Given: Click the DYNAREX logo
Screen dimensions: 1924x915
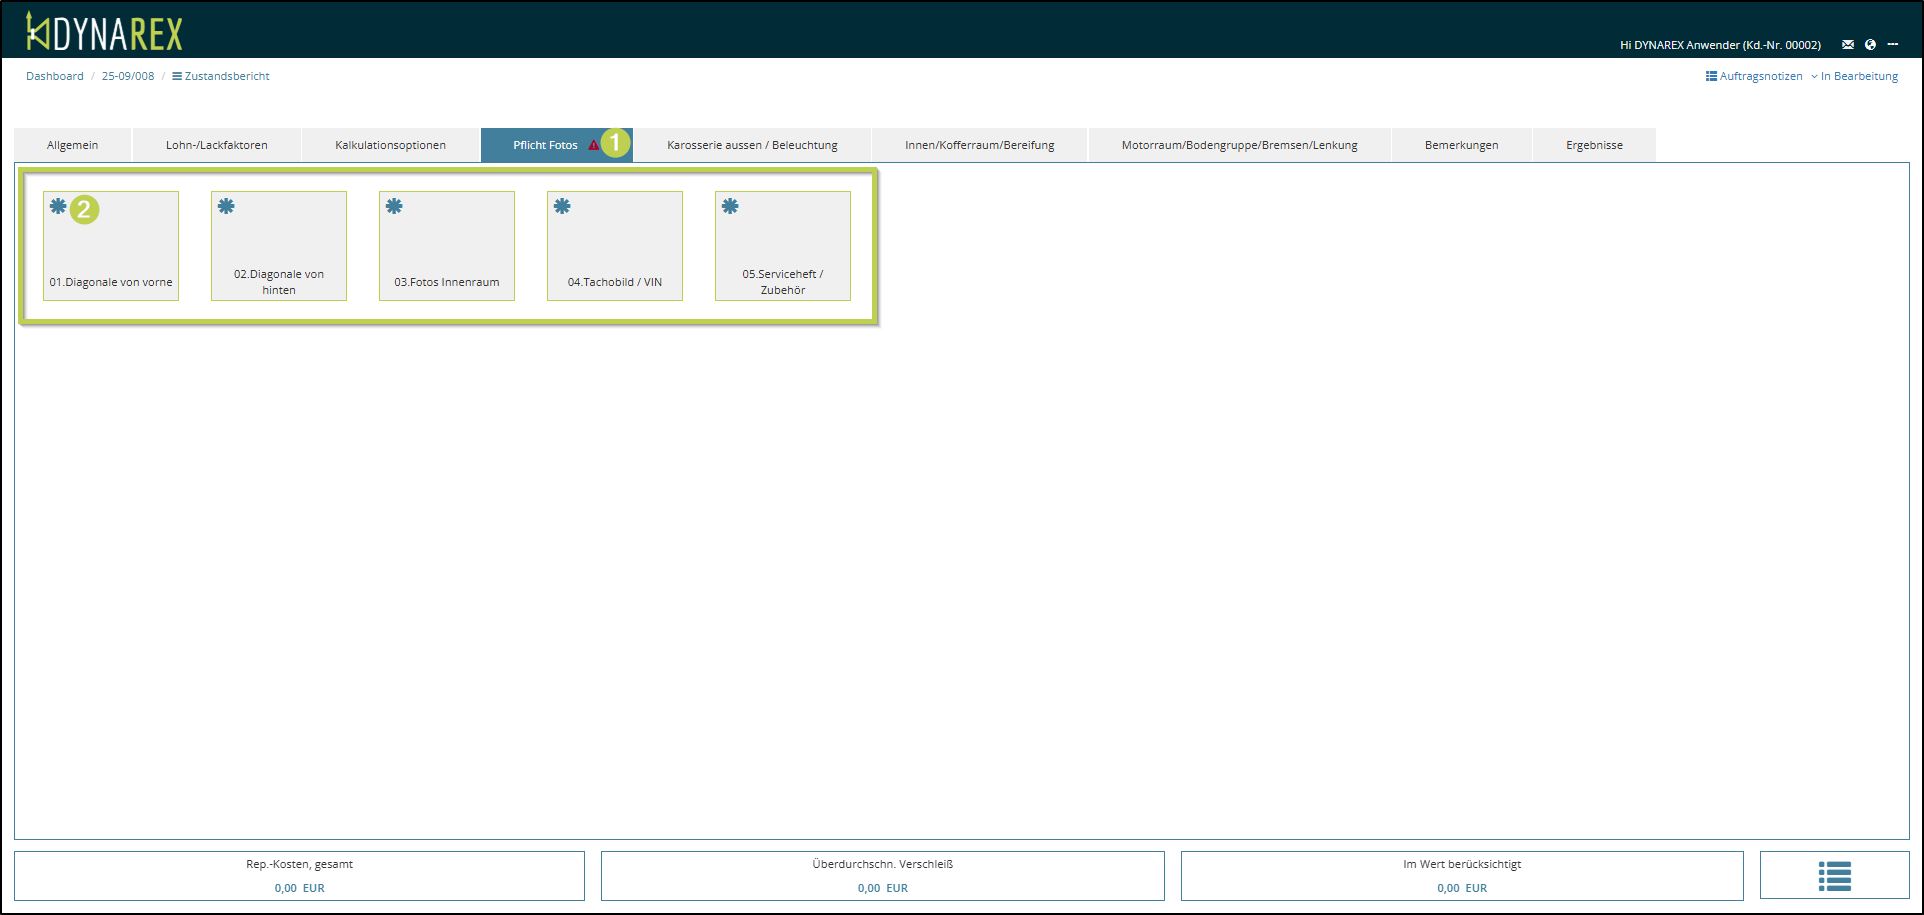Looking at the screenshot, I should point(104,32).
